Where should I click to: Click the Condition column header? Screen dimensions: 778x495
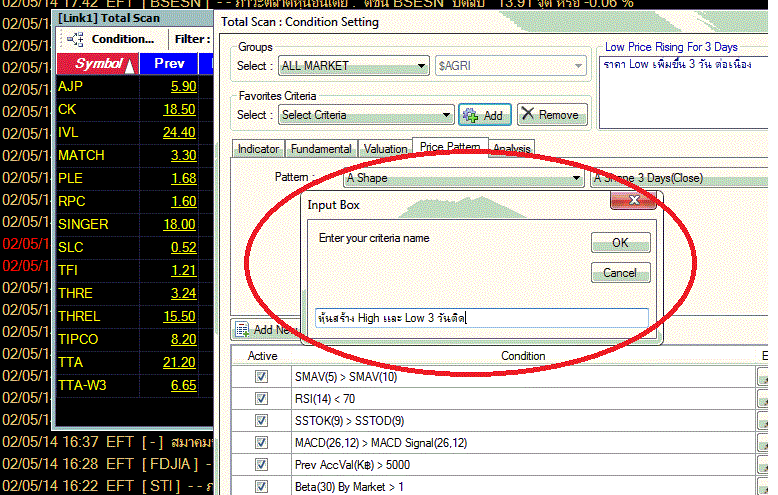pos(523,356)
